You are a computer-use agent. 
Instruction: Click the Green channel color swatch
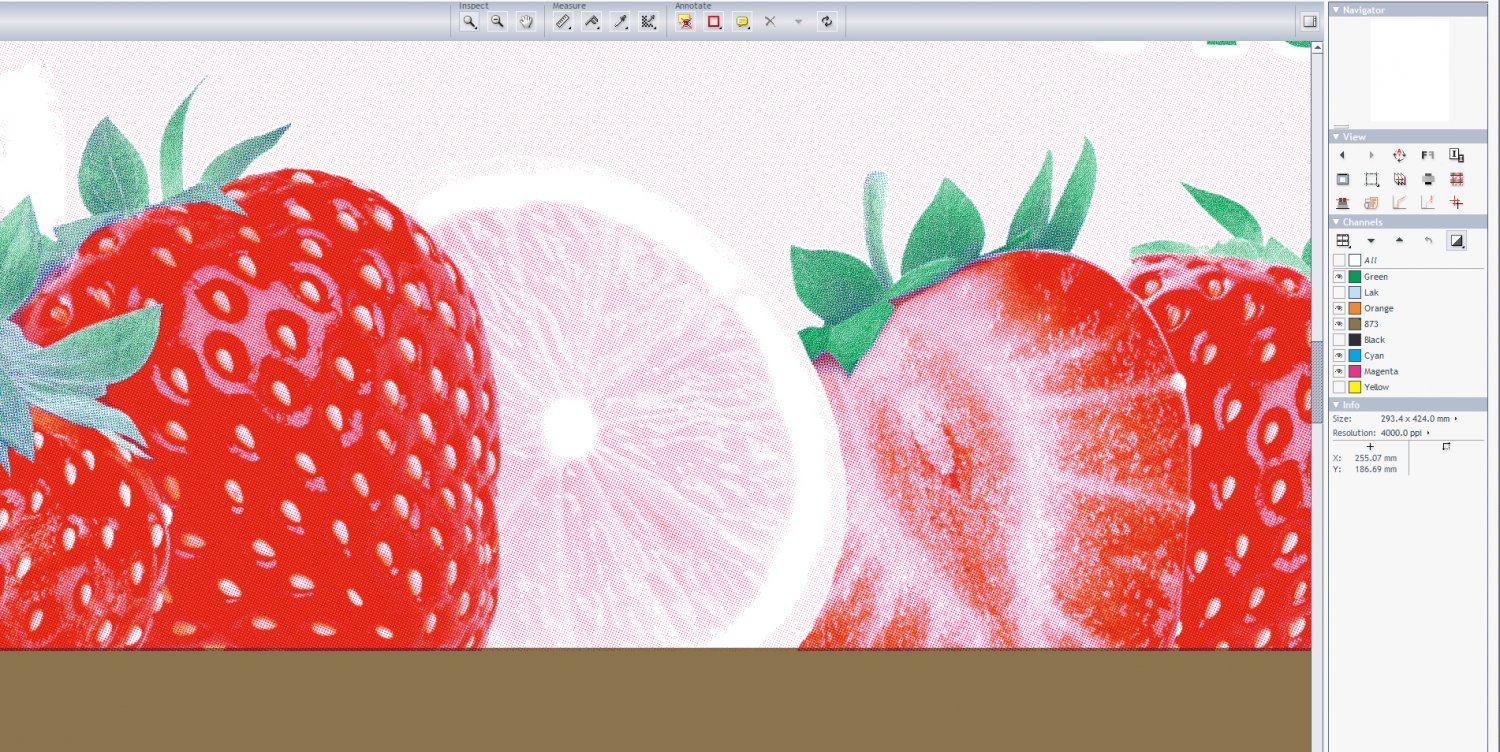[x=1355, y=277]
